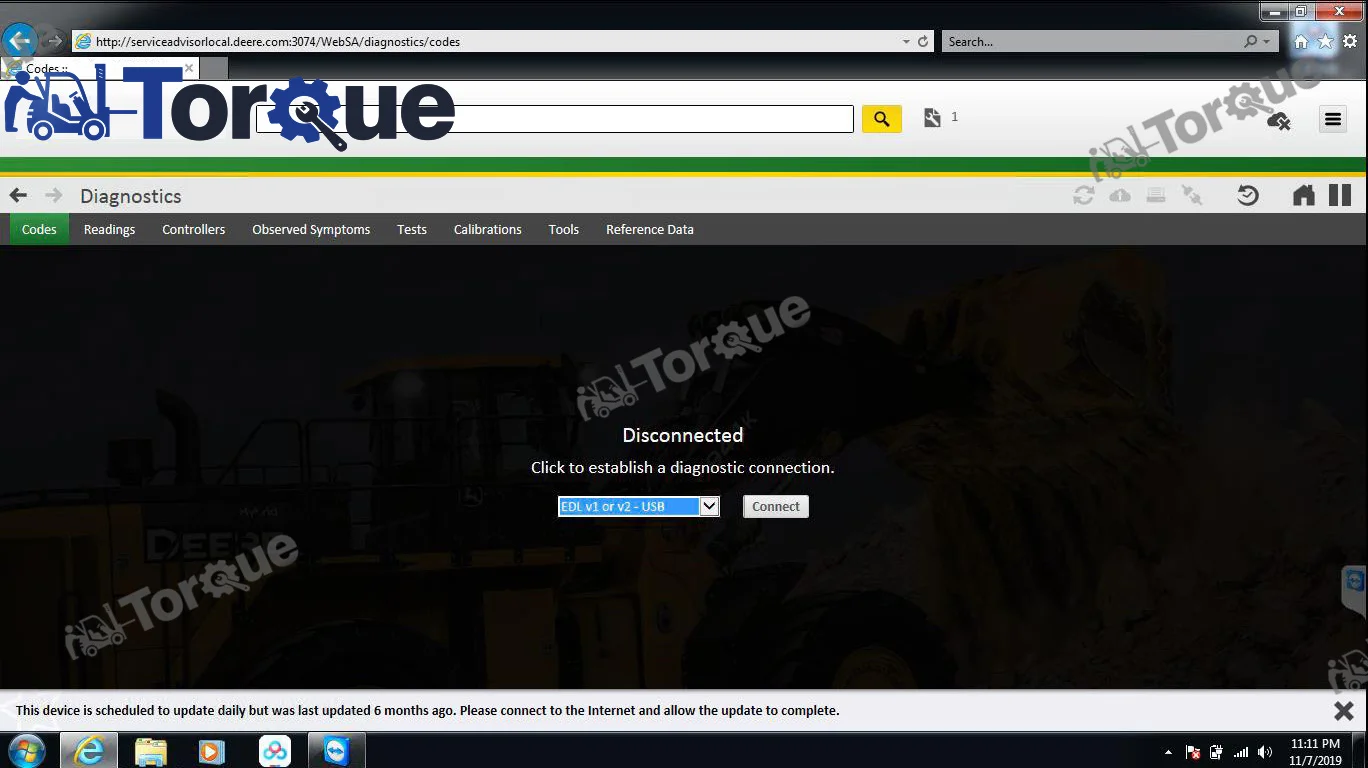Open the taskbar clock showing 11:11 PM
Screen dimensions: 1368x768
coord(1316,752)
